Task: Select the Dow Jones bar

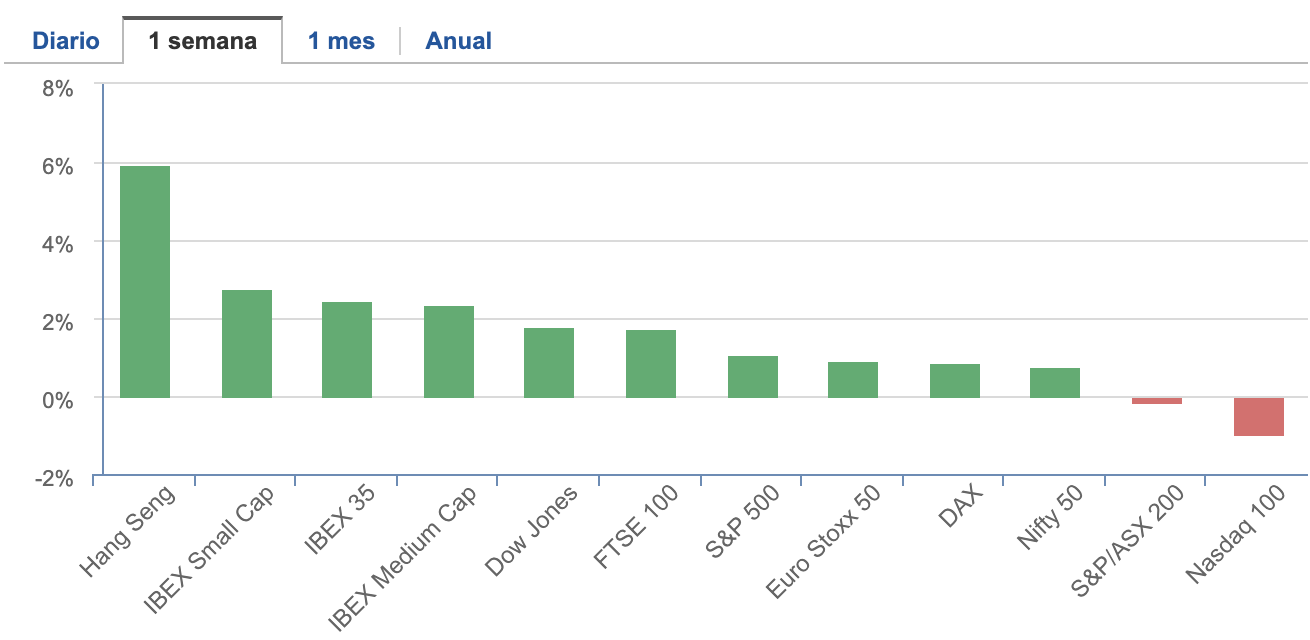Action: click(549, 363)
